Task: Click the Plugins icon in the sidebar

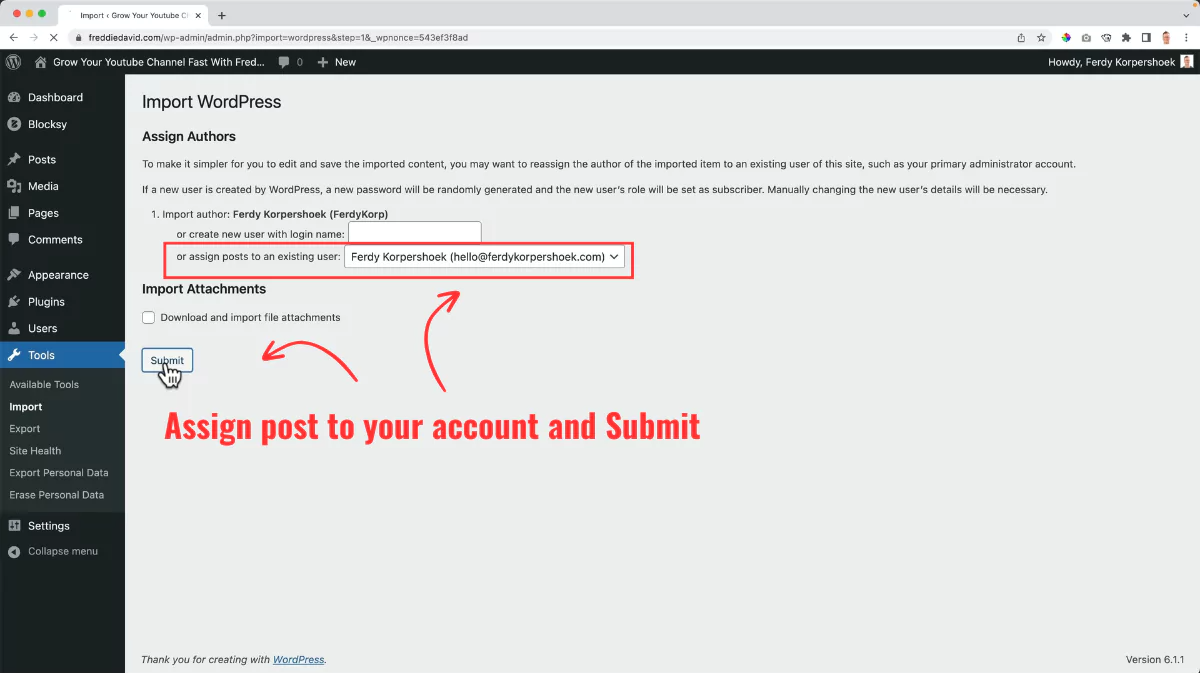Action: (14, 301)
